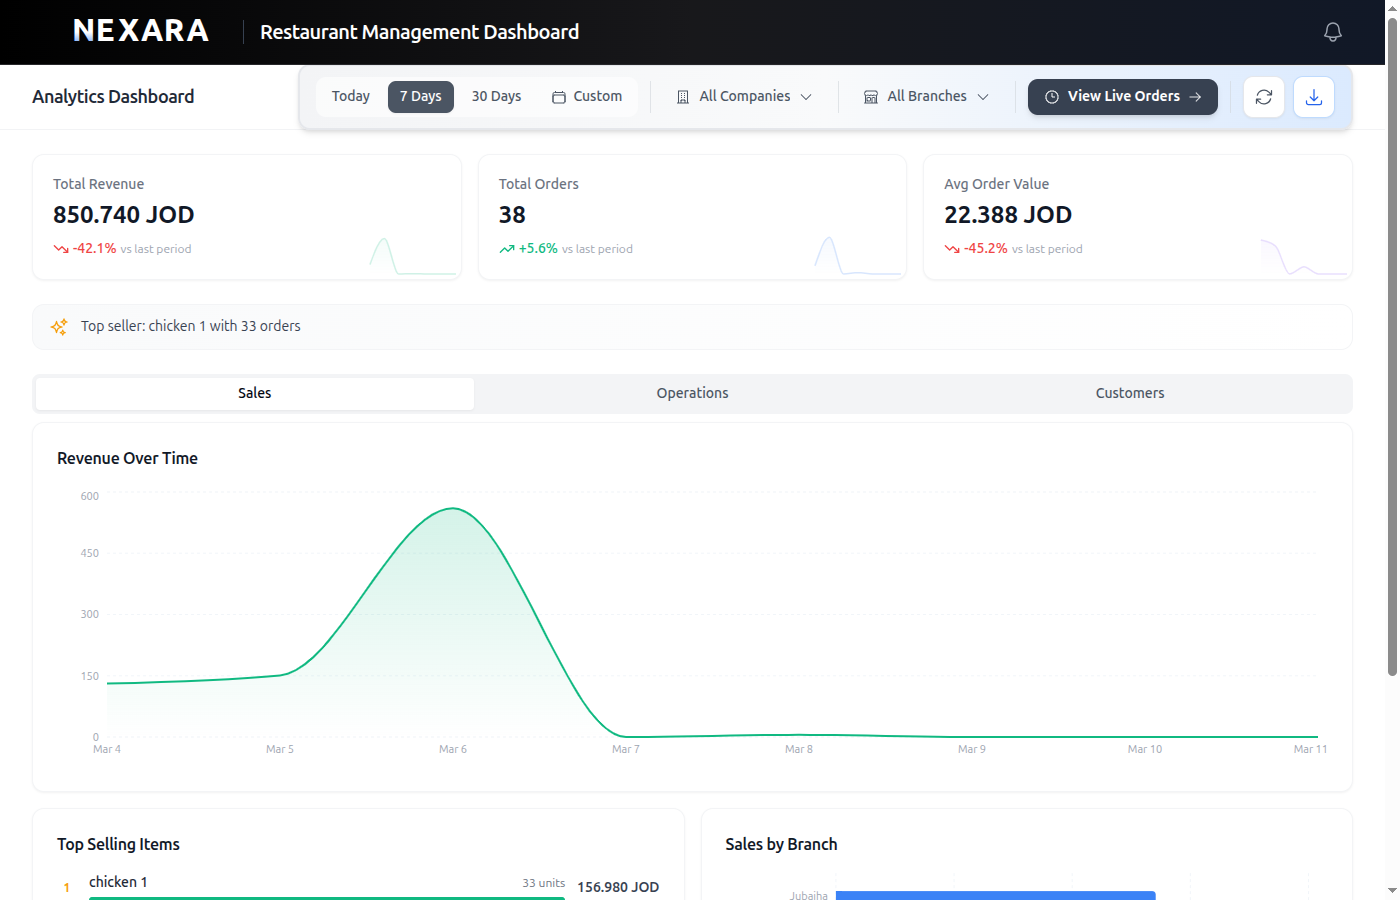Expand the All Branches dropdown

coord(927,97)
